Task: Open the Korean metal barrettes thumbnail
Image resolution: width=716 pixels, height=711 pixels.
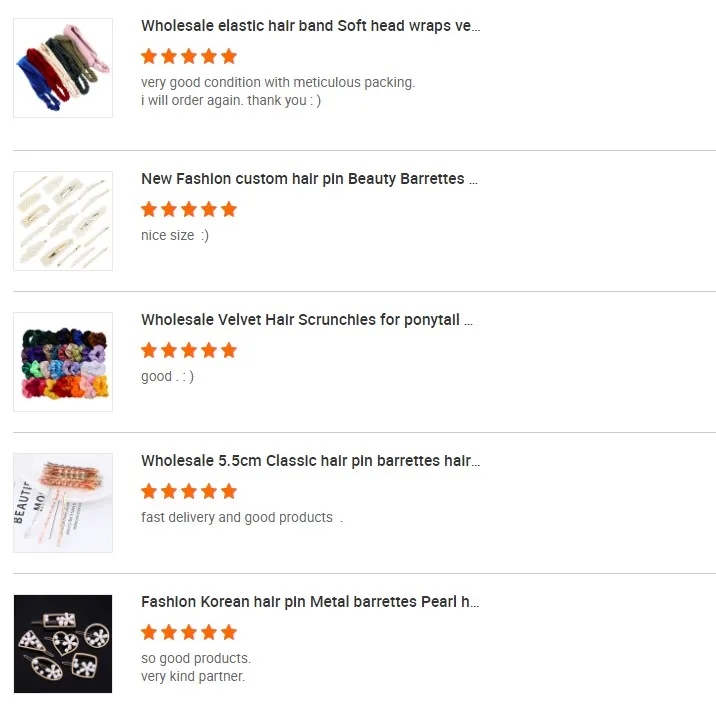Action: (x=63, y=644)
